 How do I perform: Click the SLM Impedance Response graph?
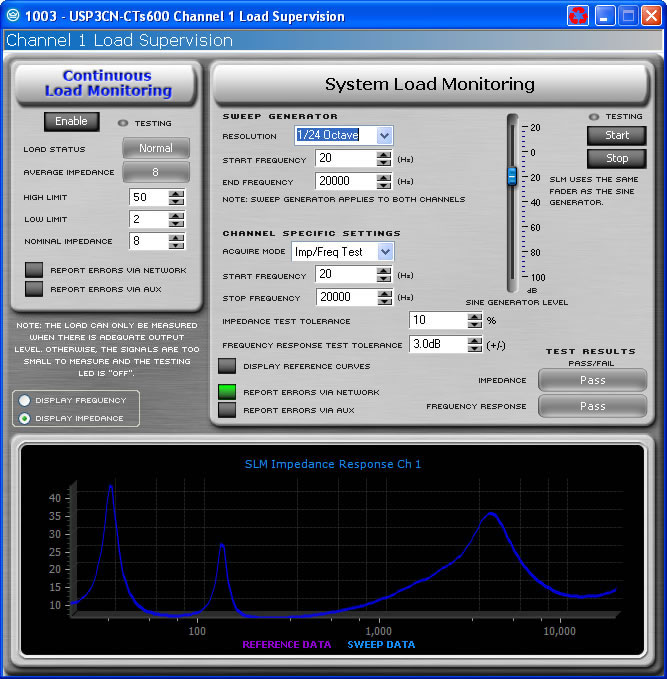(x=333, y=550)
